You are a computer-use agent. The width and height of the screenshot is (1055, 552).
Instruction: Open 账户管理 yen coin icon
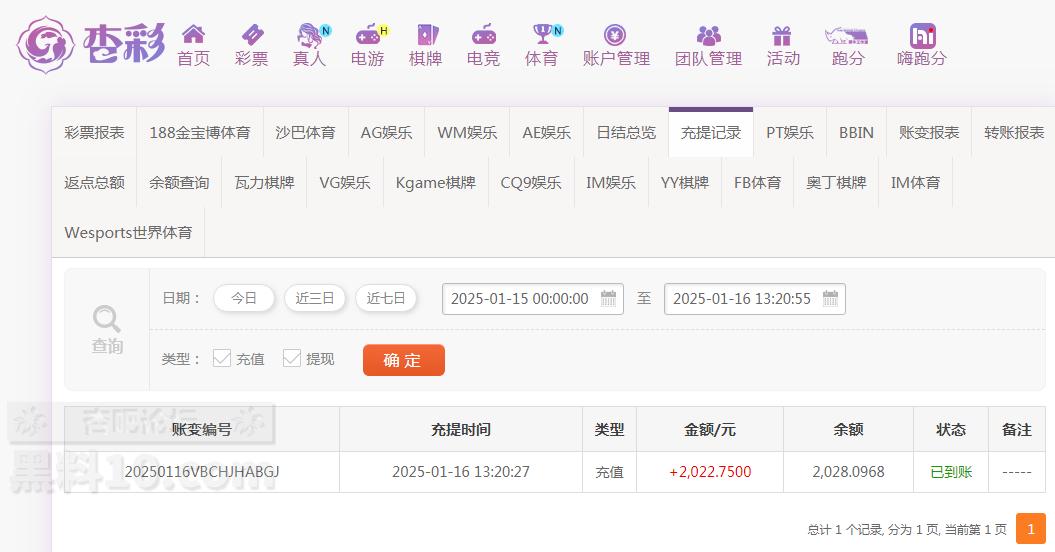tap(616, 35)
